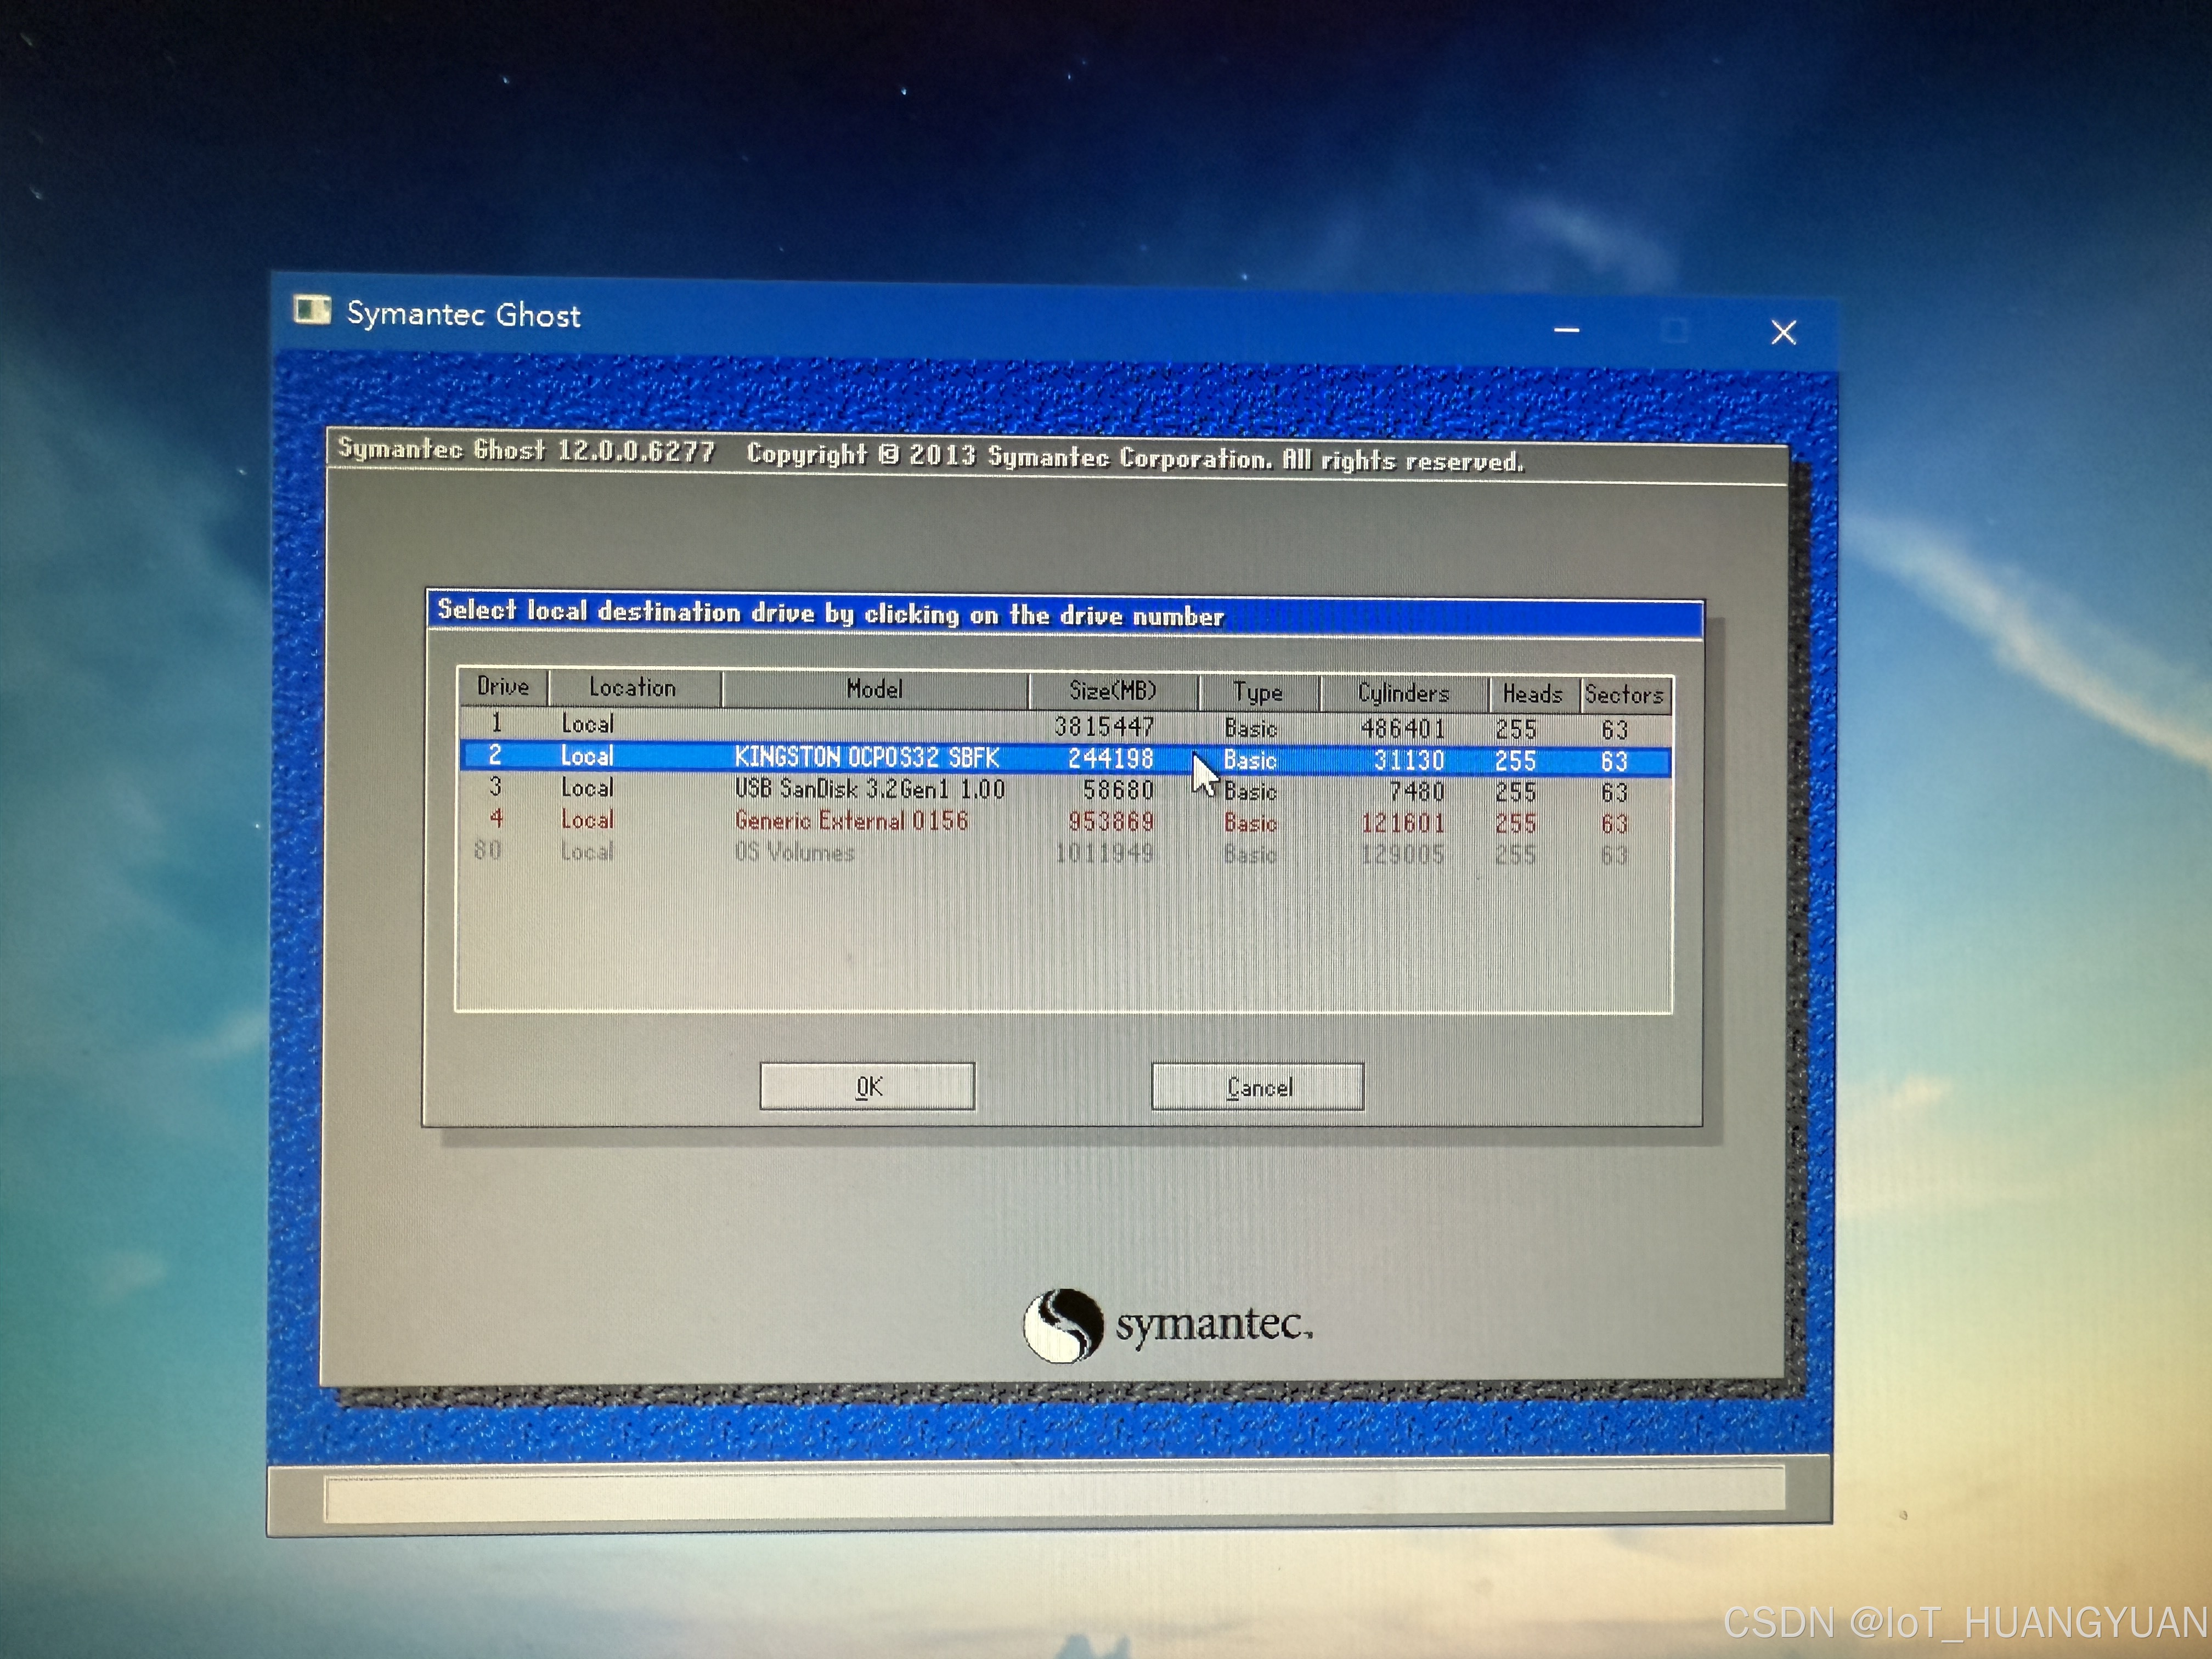Screen dimensions: 2212x1659
Task: Select the Generic External 0156 drive
Action: pos(1064,821)
